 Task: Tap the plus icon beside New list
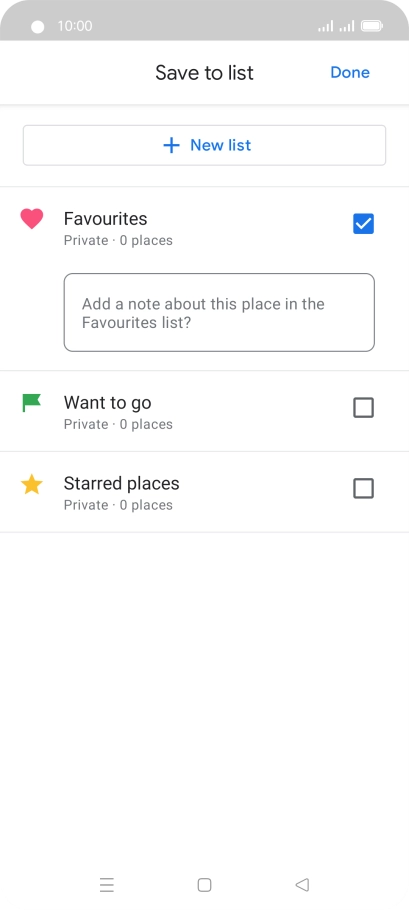172,145
